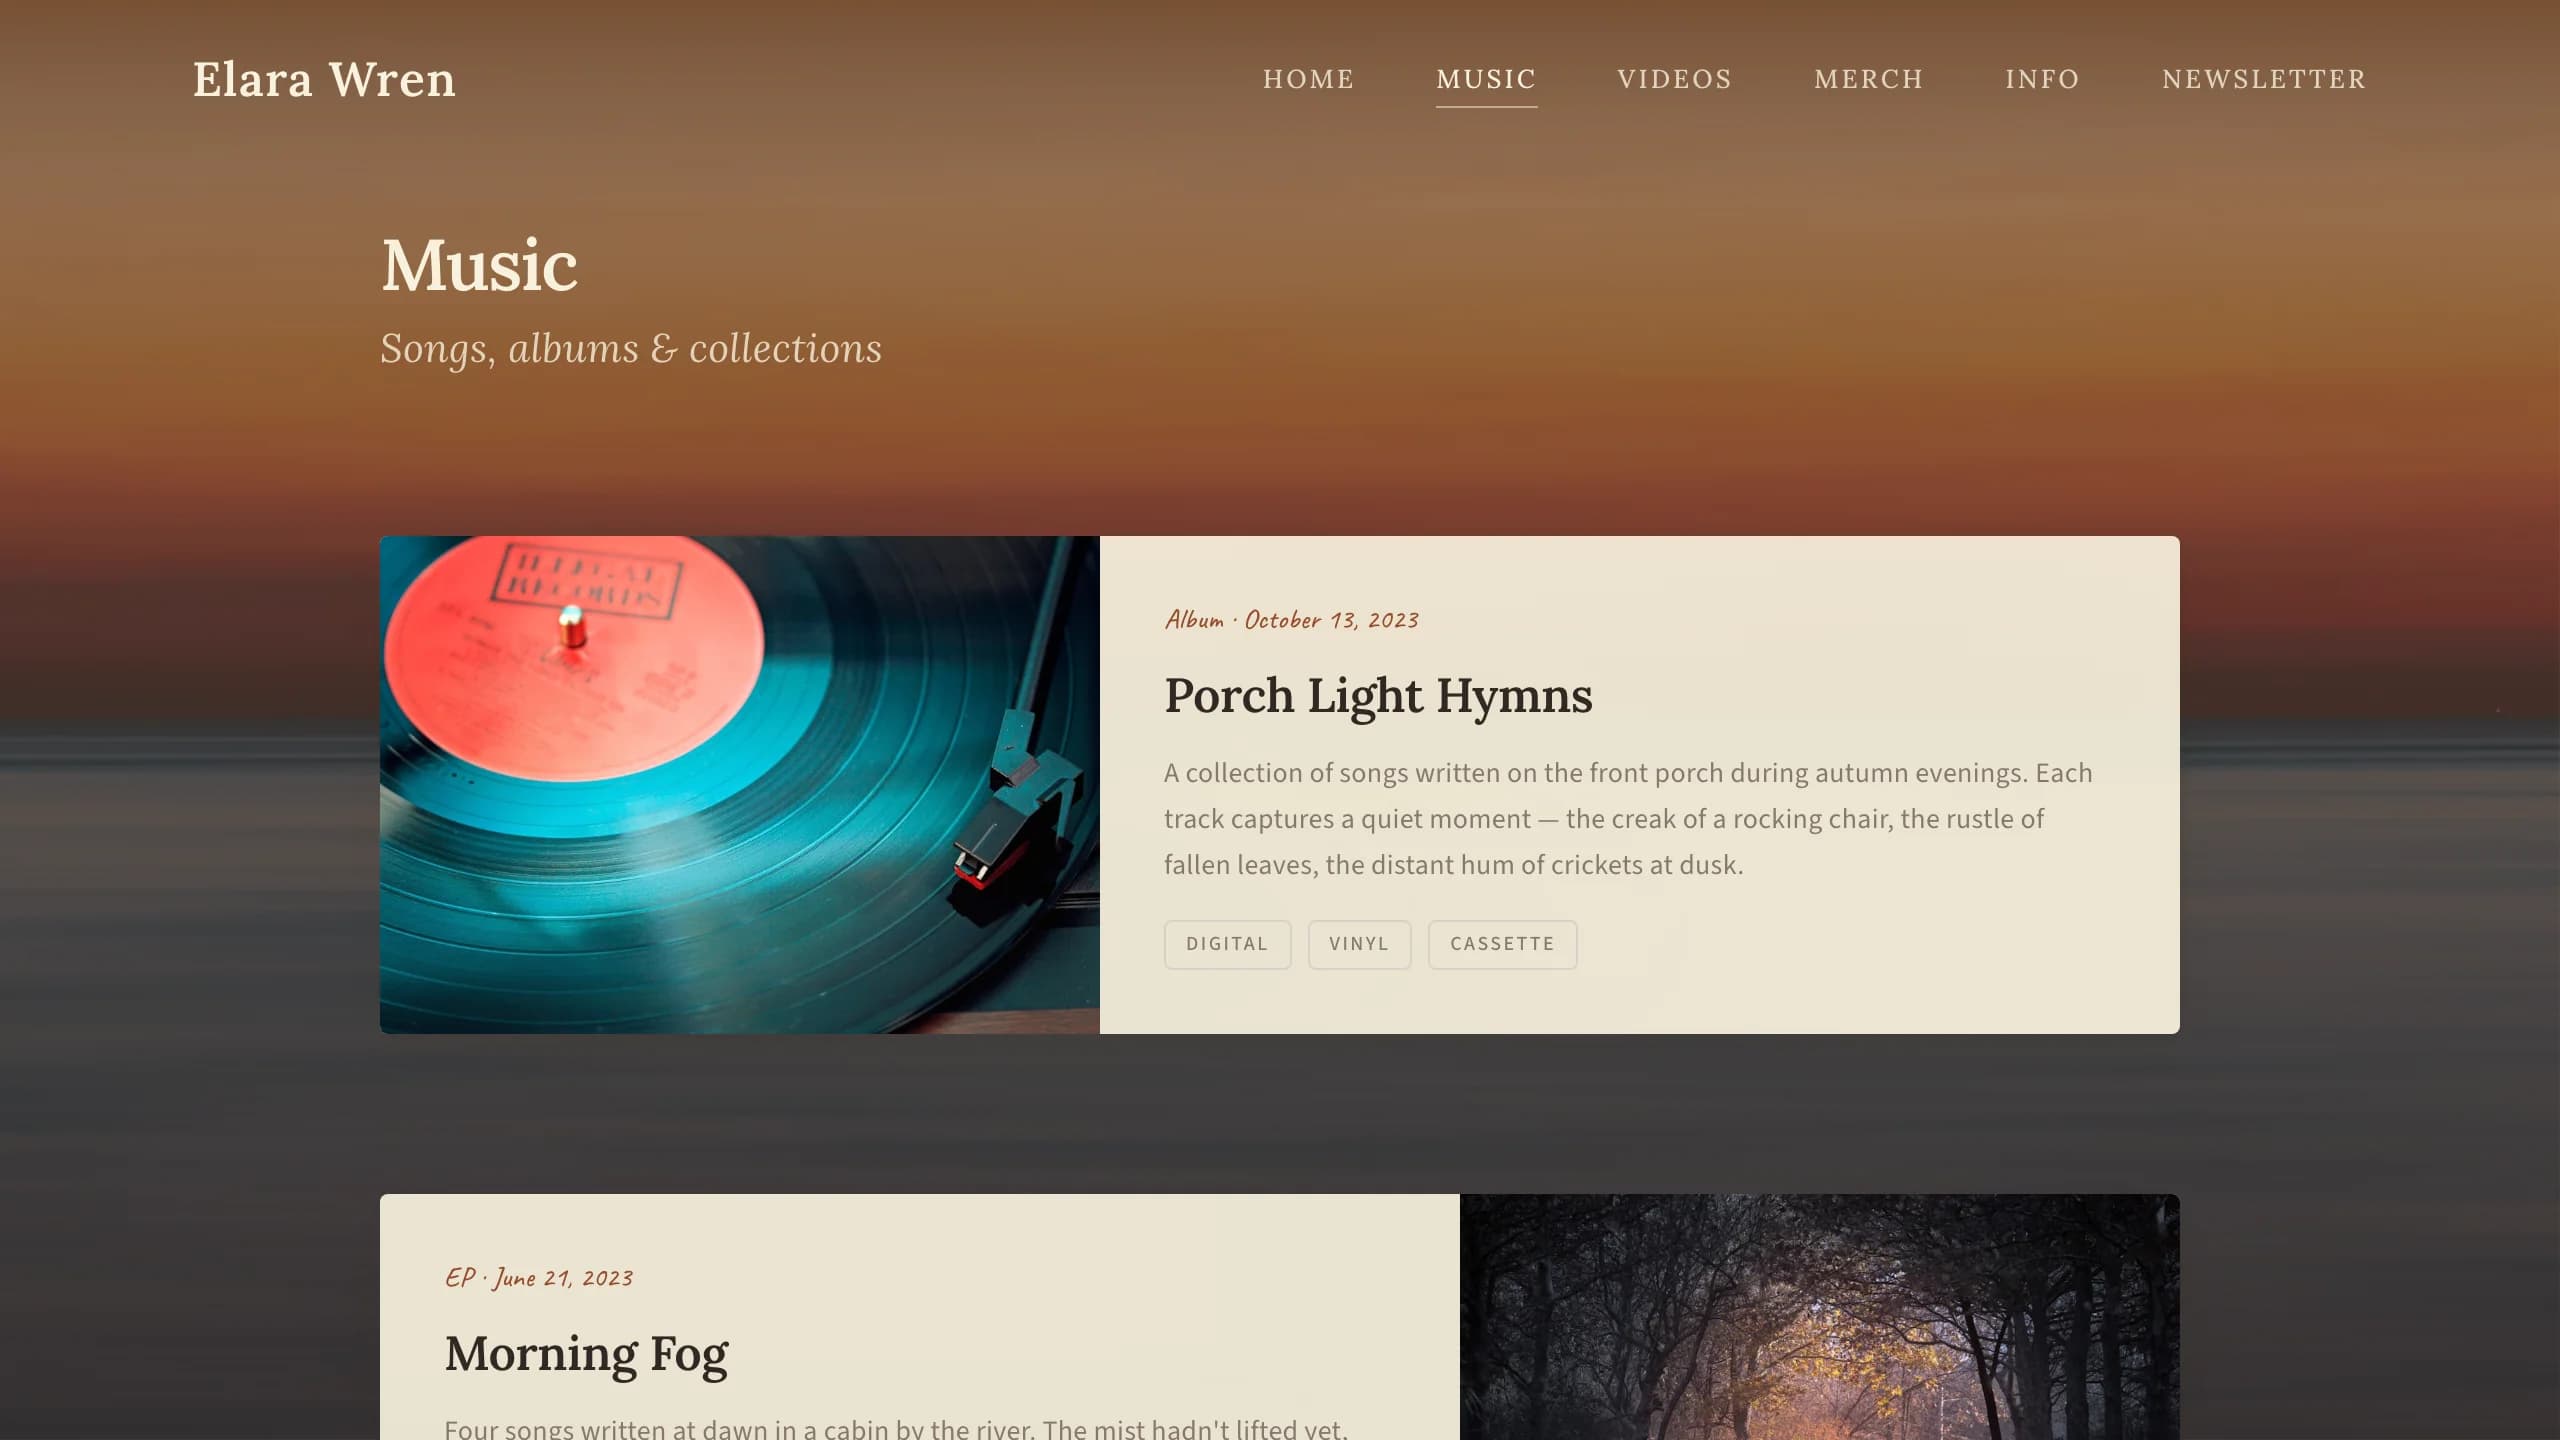Viewport: 2560px width, 1440px height.
Task: Open the Newsletter nav link
Action: pos(2264,79)
